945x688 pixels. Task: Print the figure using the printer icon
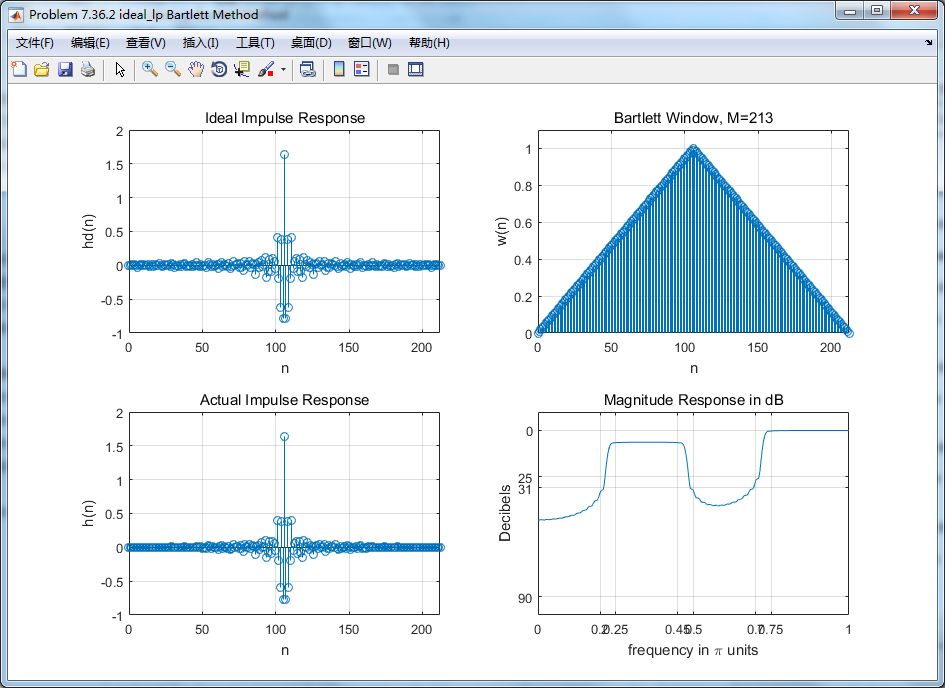88,69
